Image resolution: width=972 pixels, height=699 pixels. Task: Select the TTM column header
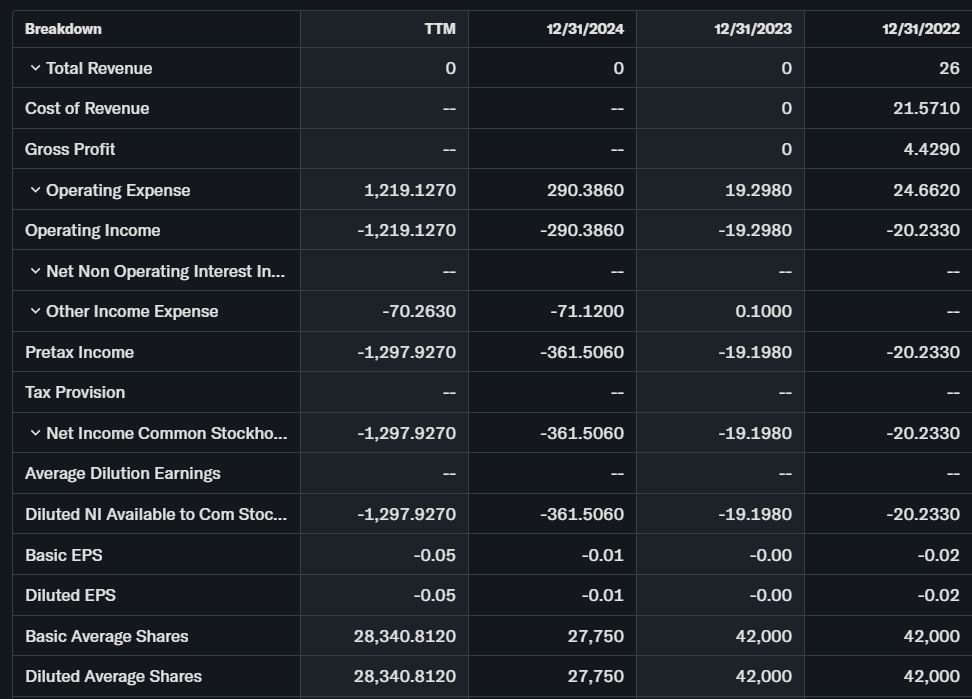[x=439, y=29]
